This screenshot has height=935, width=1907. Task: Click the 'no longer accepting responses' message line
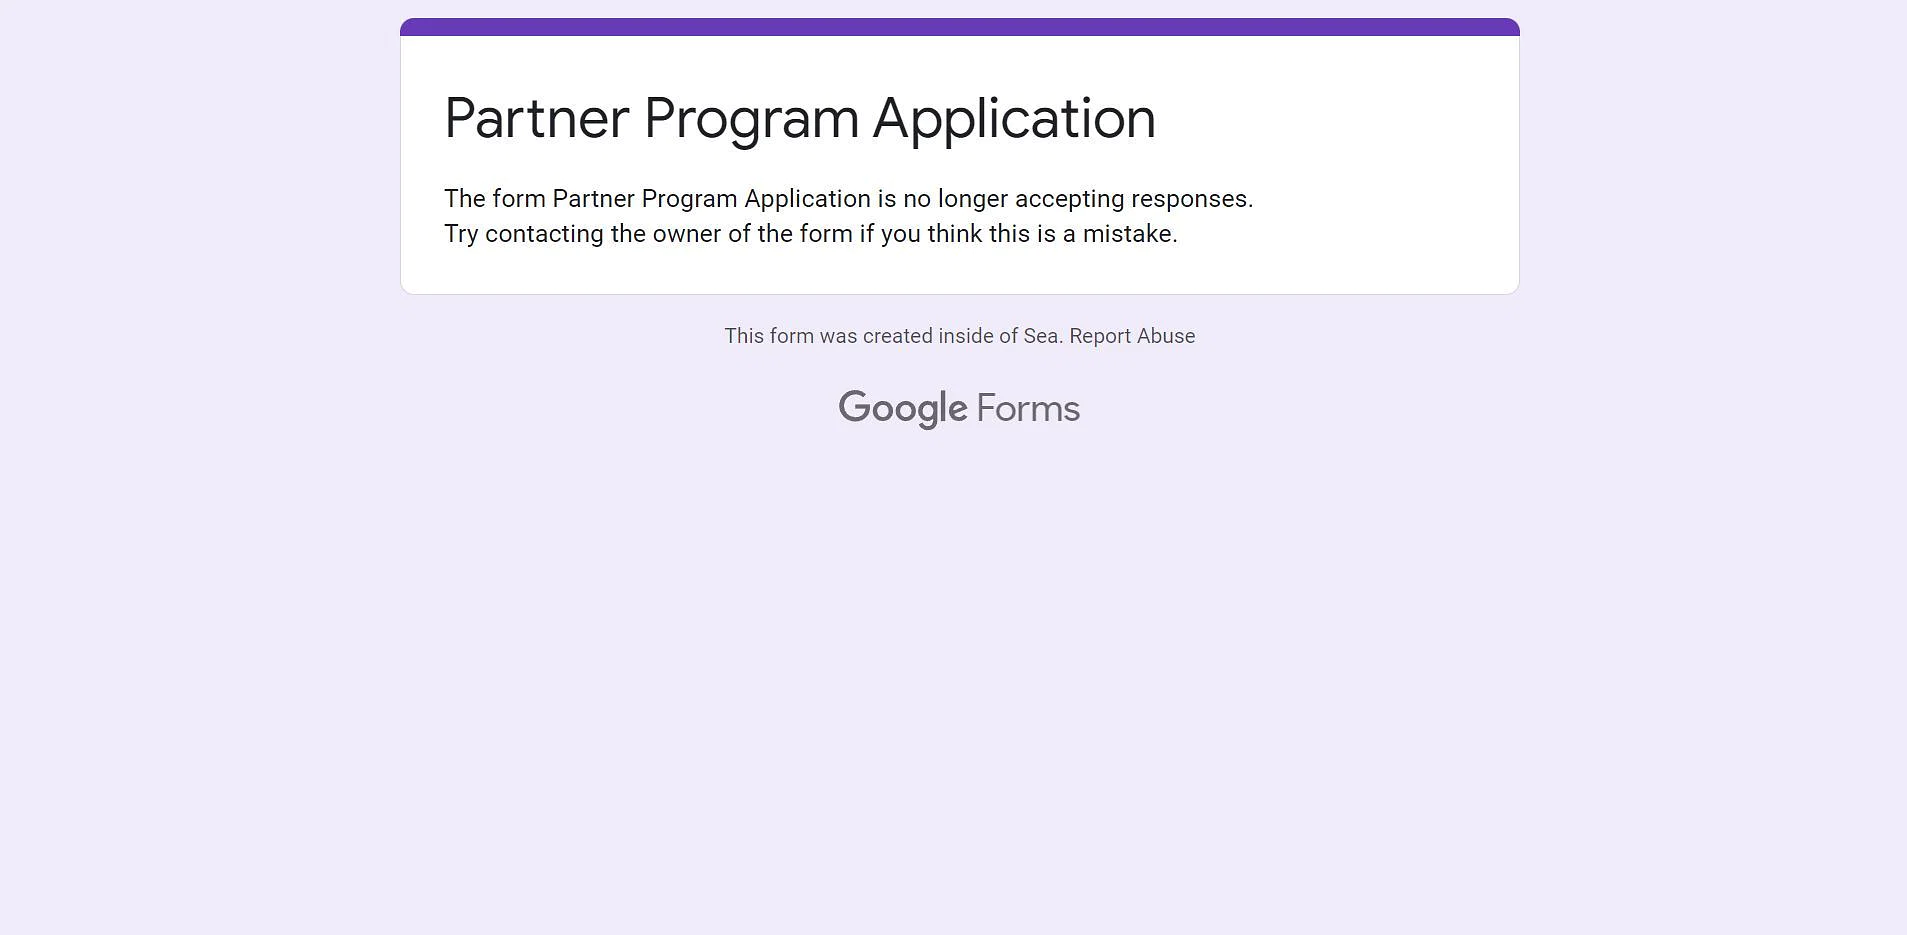[x=849, y=199]
